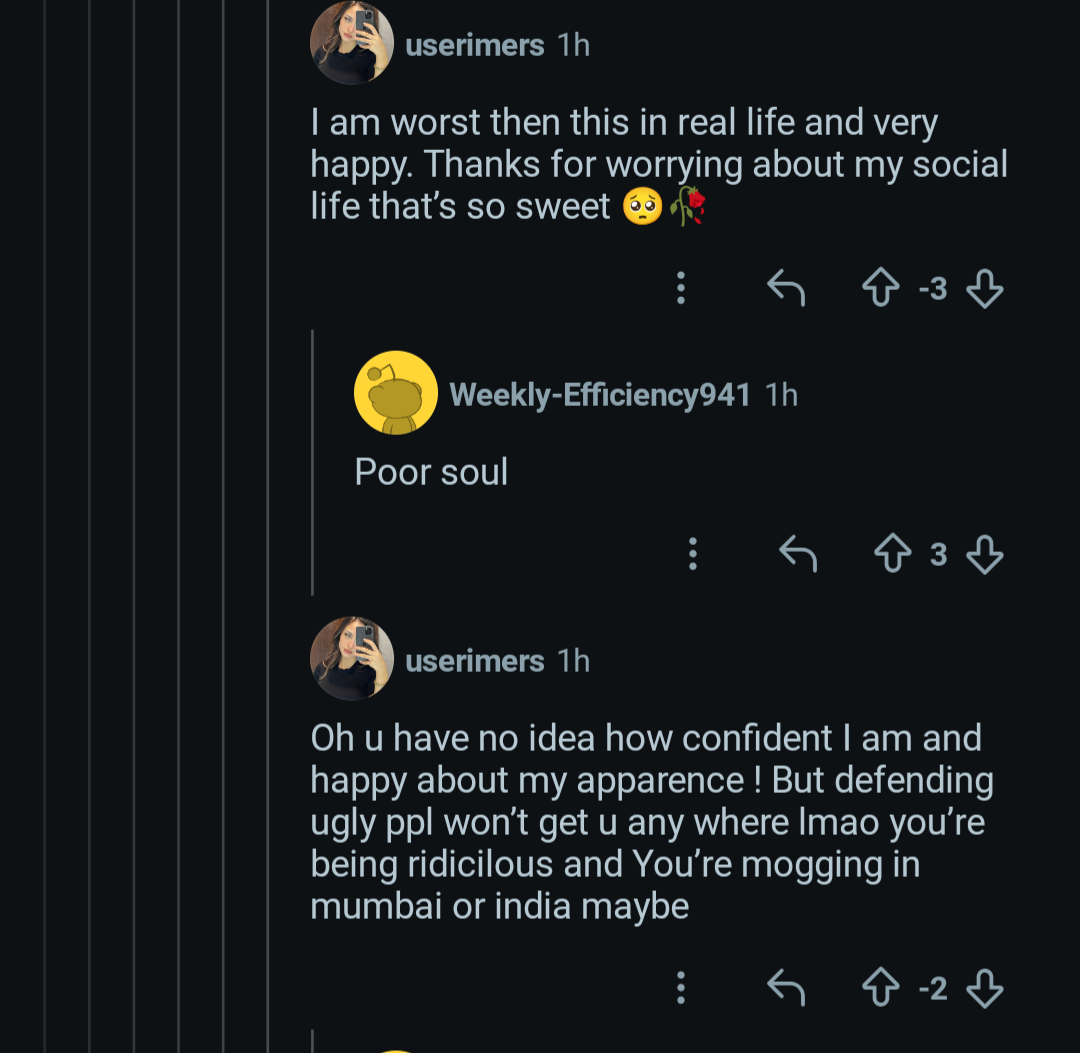The height and width of the screenshot is (1053, 1080).
Task: Open the Weekly-Efficiency941 username link
Action: pyautogui.click(x=600, y=395)
